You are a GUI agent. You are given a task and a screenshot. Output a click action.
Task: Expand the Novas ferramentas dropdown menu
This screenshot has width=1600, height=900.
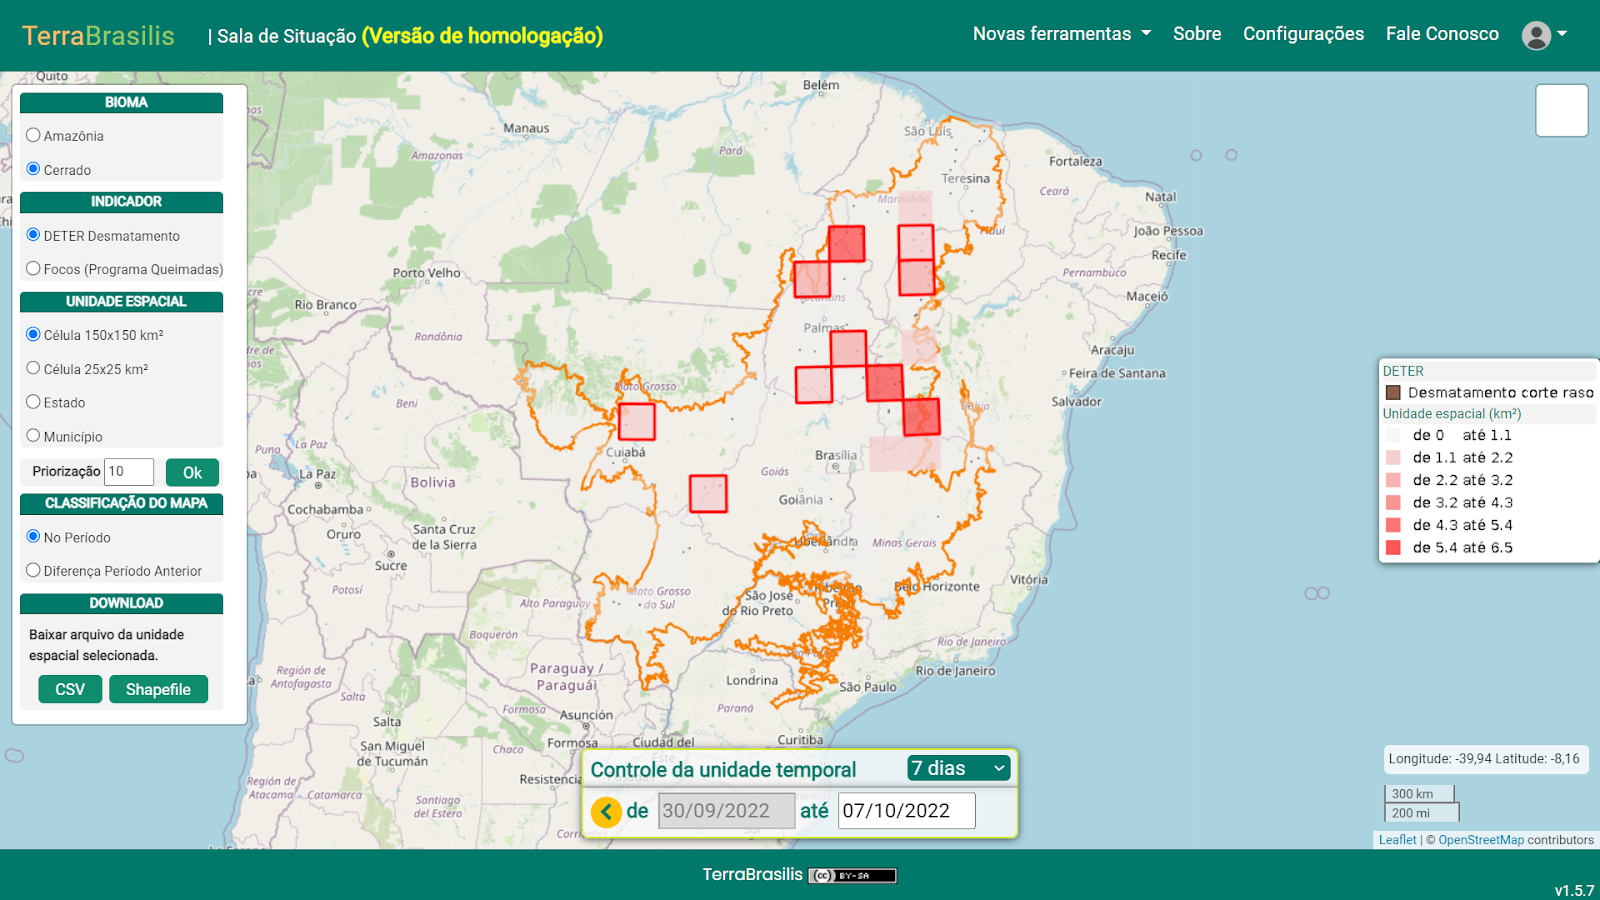1061,34
